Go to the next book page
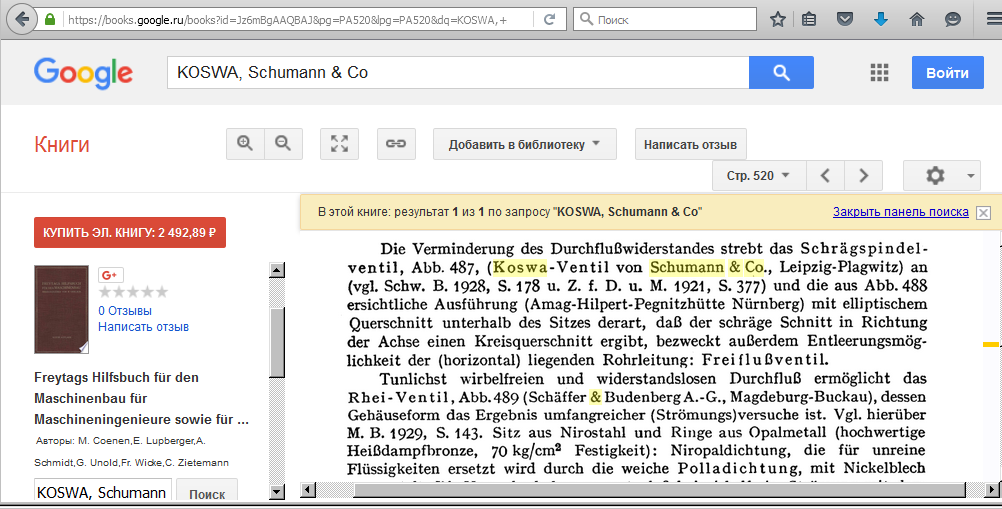This screenshot has width=1002, height=509. [x=863, y=175]
